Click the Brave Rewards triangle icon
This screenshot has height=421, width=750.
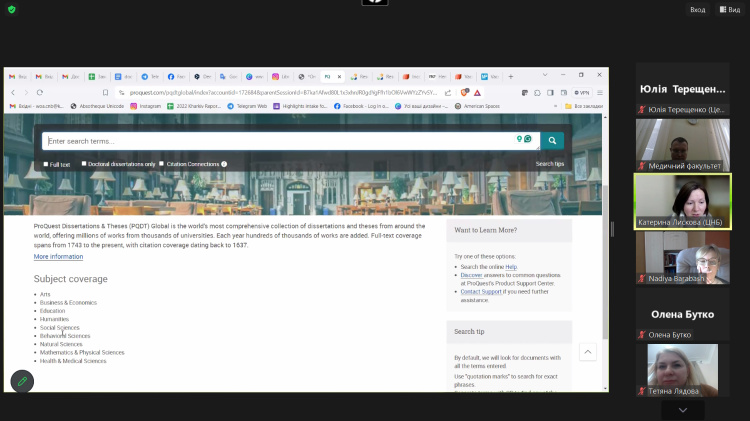pos(477,93)
